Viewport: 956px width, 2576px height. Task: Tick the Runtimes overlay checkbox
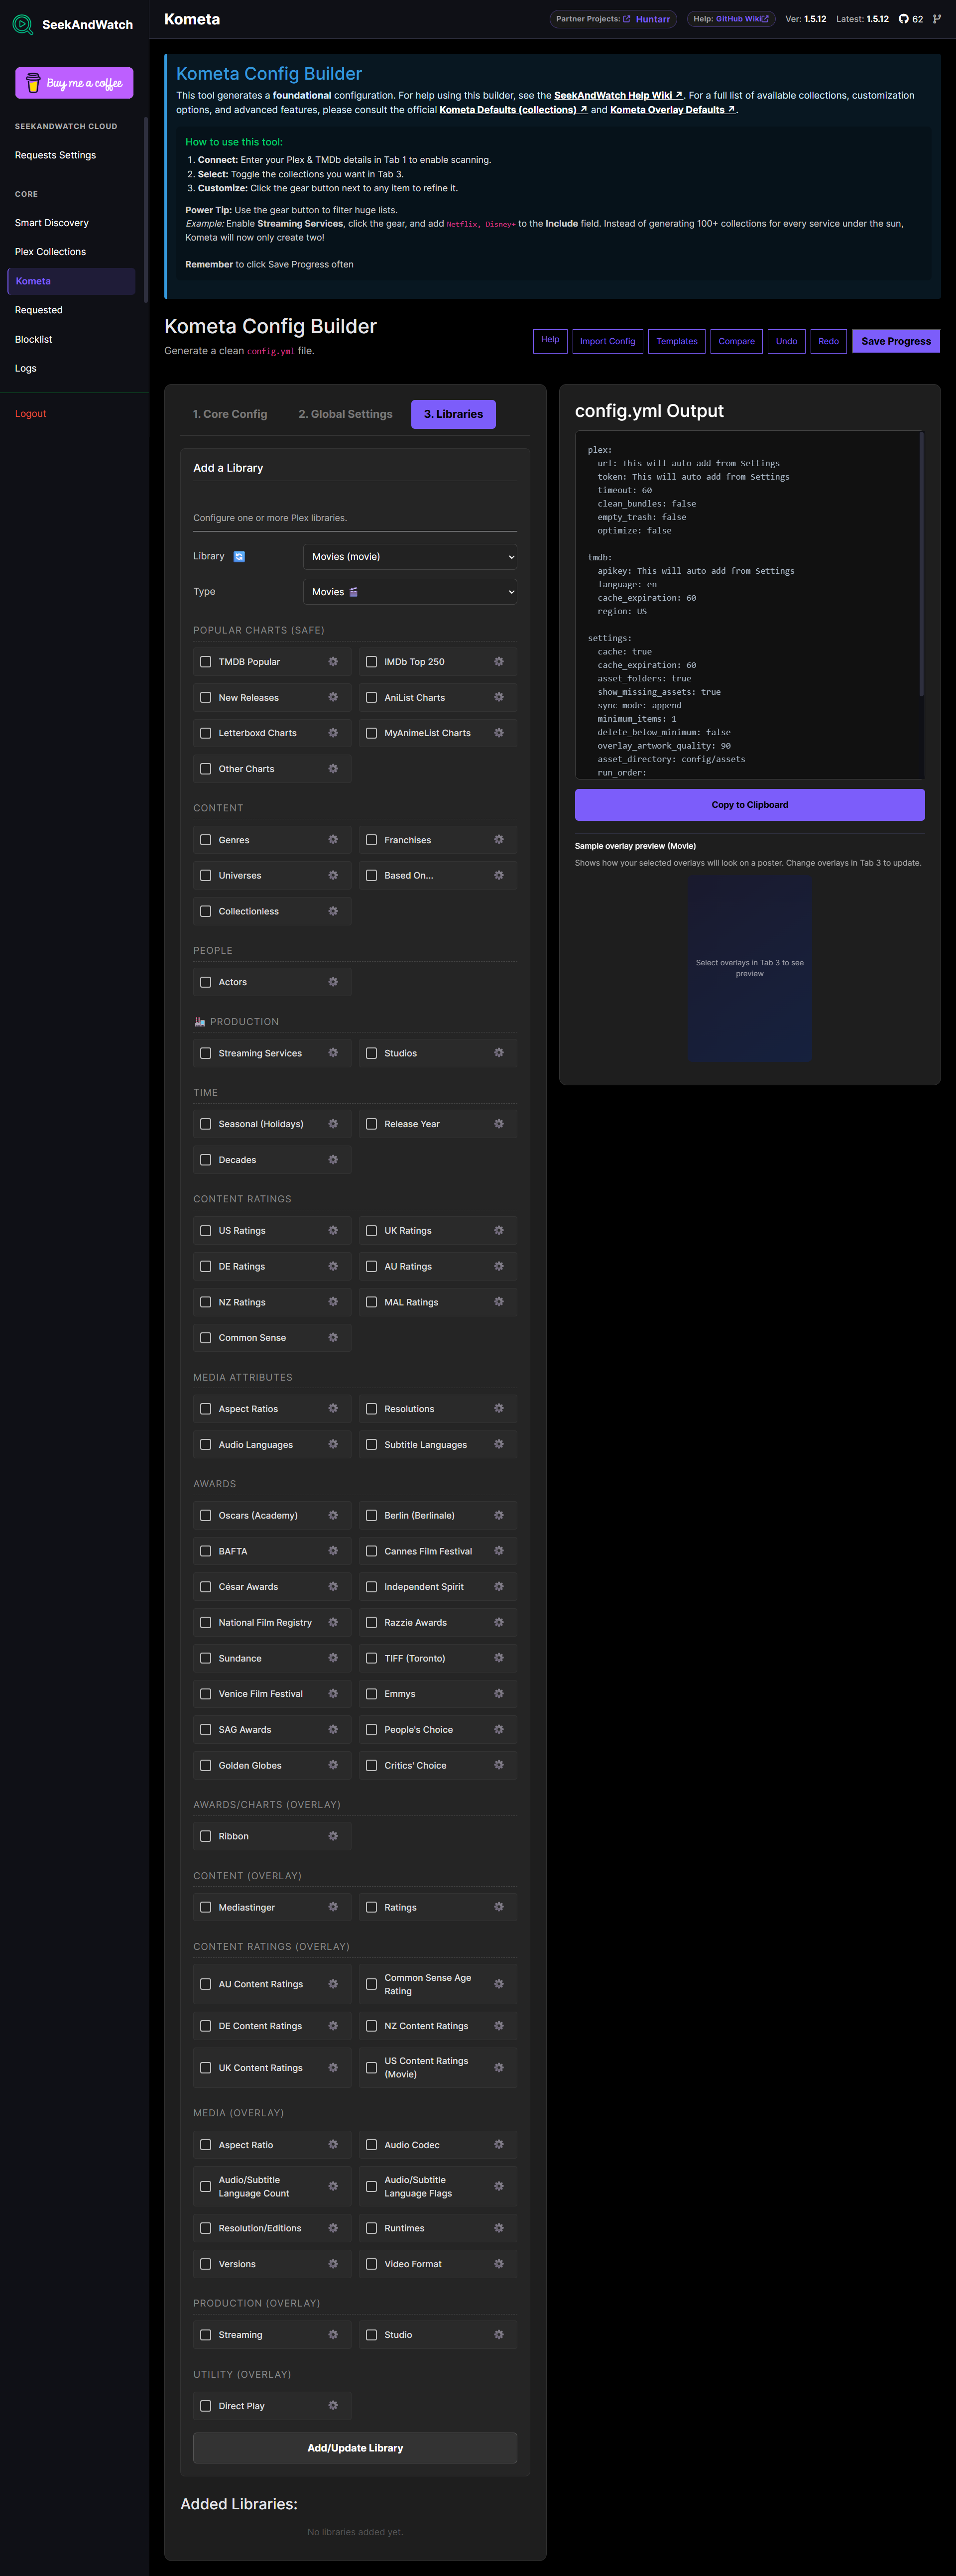coord(372,2228)
